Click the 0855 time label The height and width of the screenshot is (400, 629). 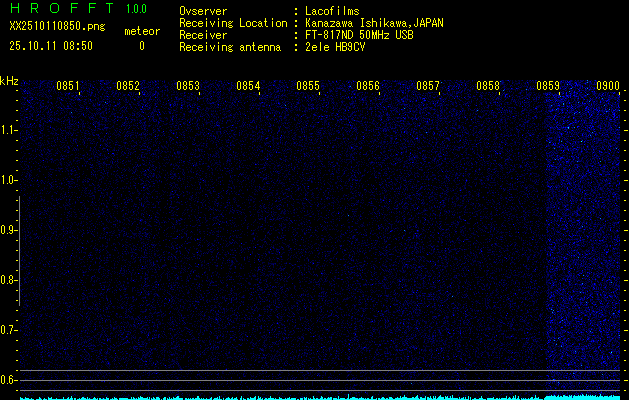coord(308,87)
